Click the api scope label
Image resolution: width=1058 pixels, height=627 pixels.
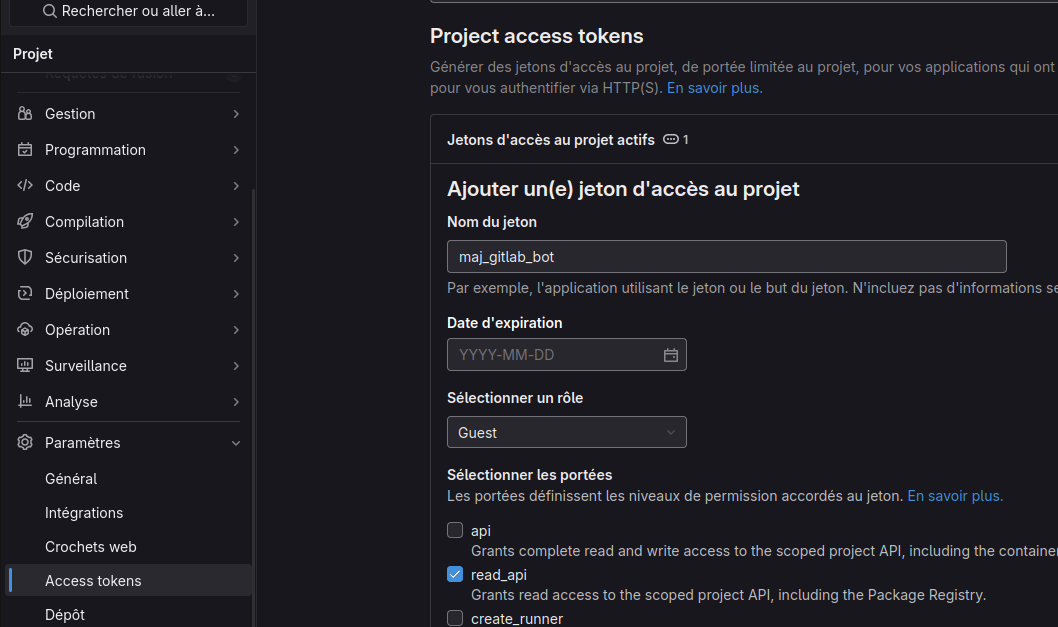tap(480, 531)
